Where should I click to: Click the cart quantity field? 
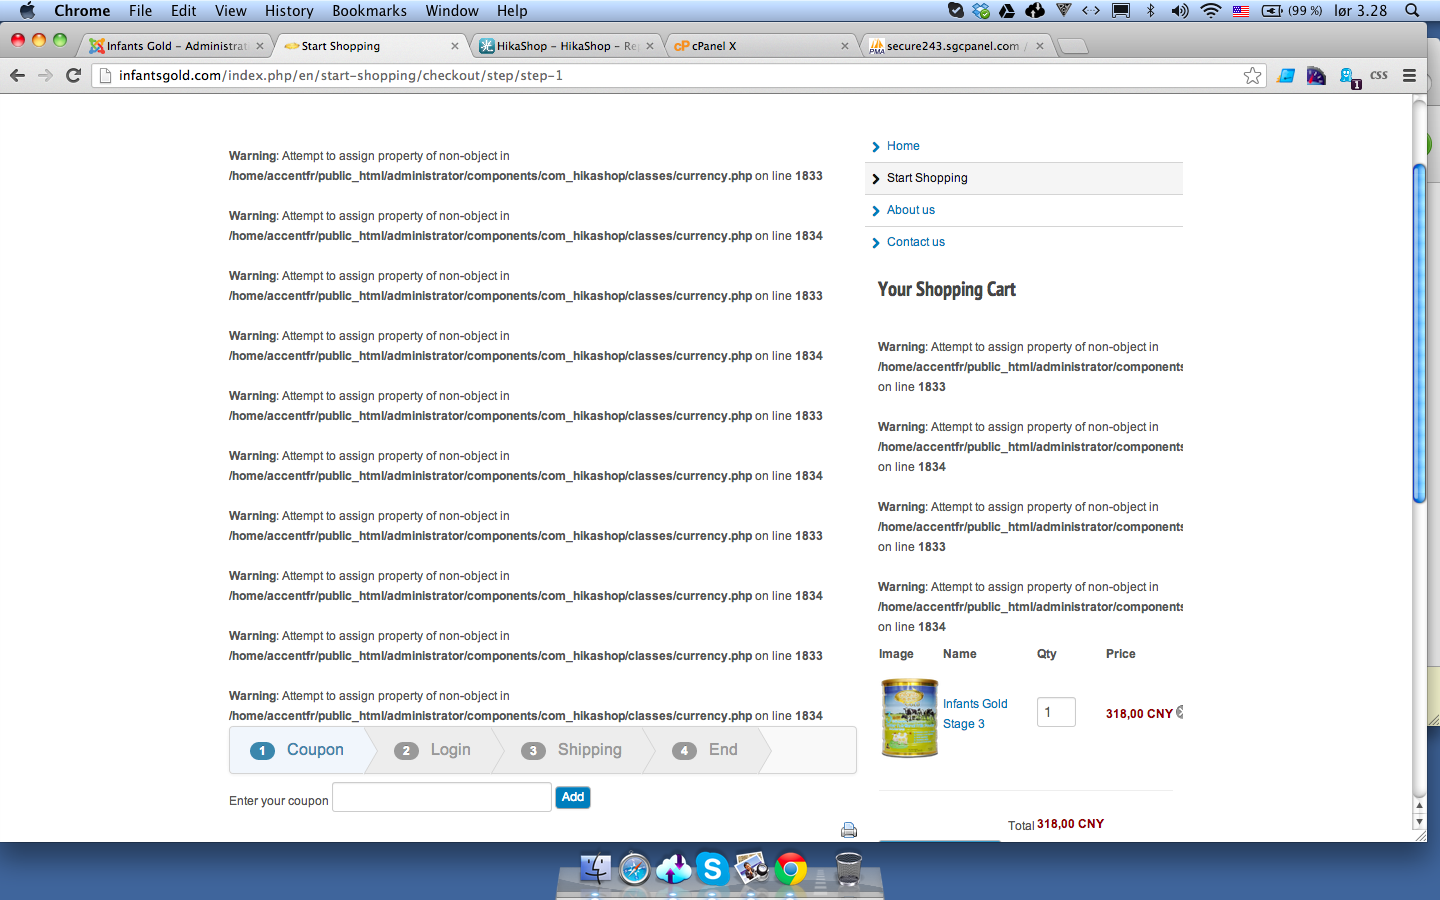[1056, 712]
